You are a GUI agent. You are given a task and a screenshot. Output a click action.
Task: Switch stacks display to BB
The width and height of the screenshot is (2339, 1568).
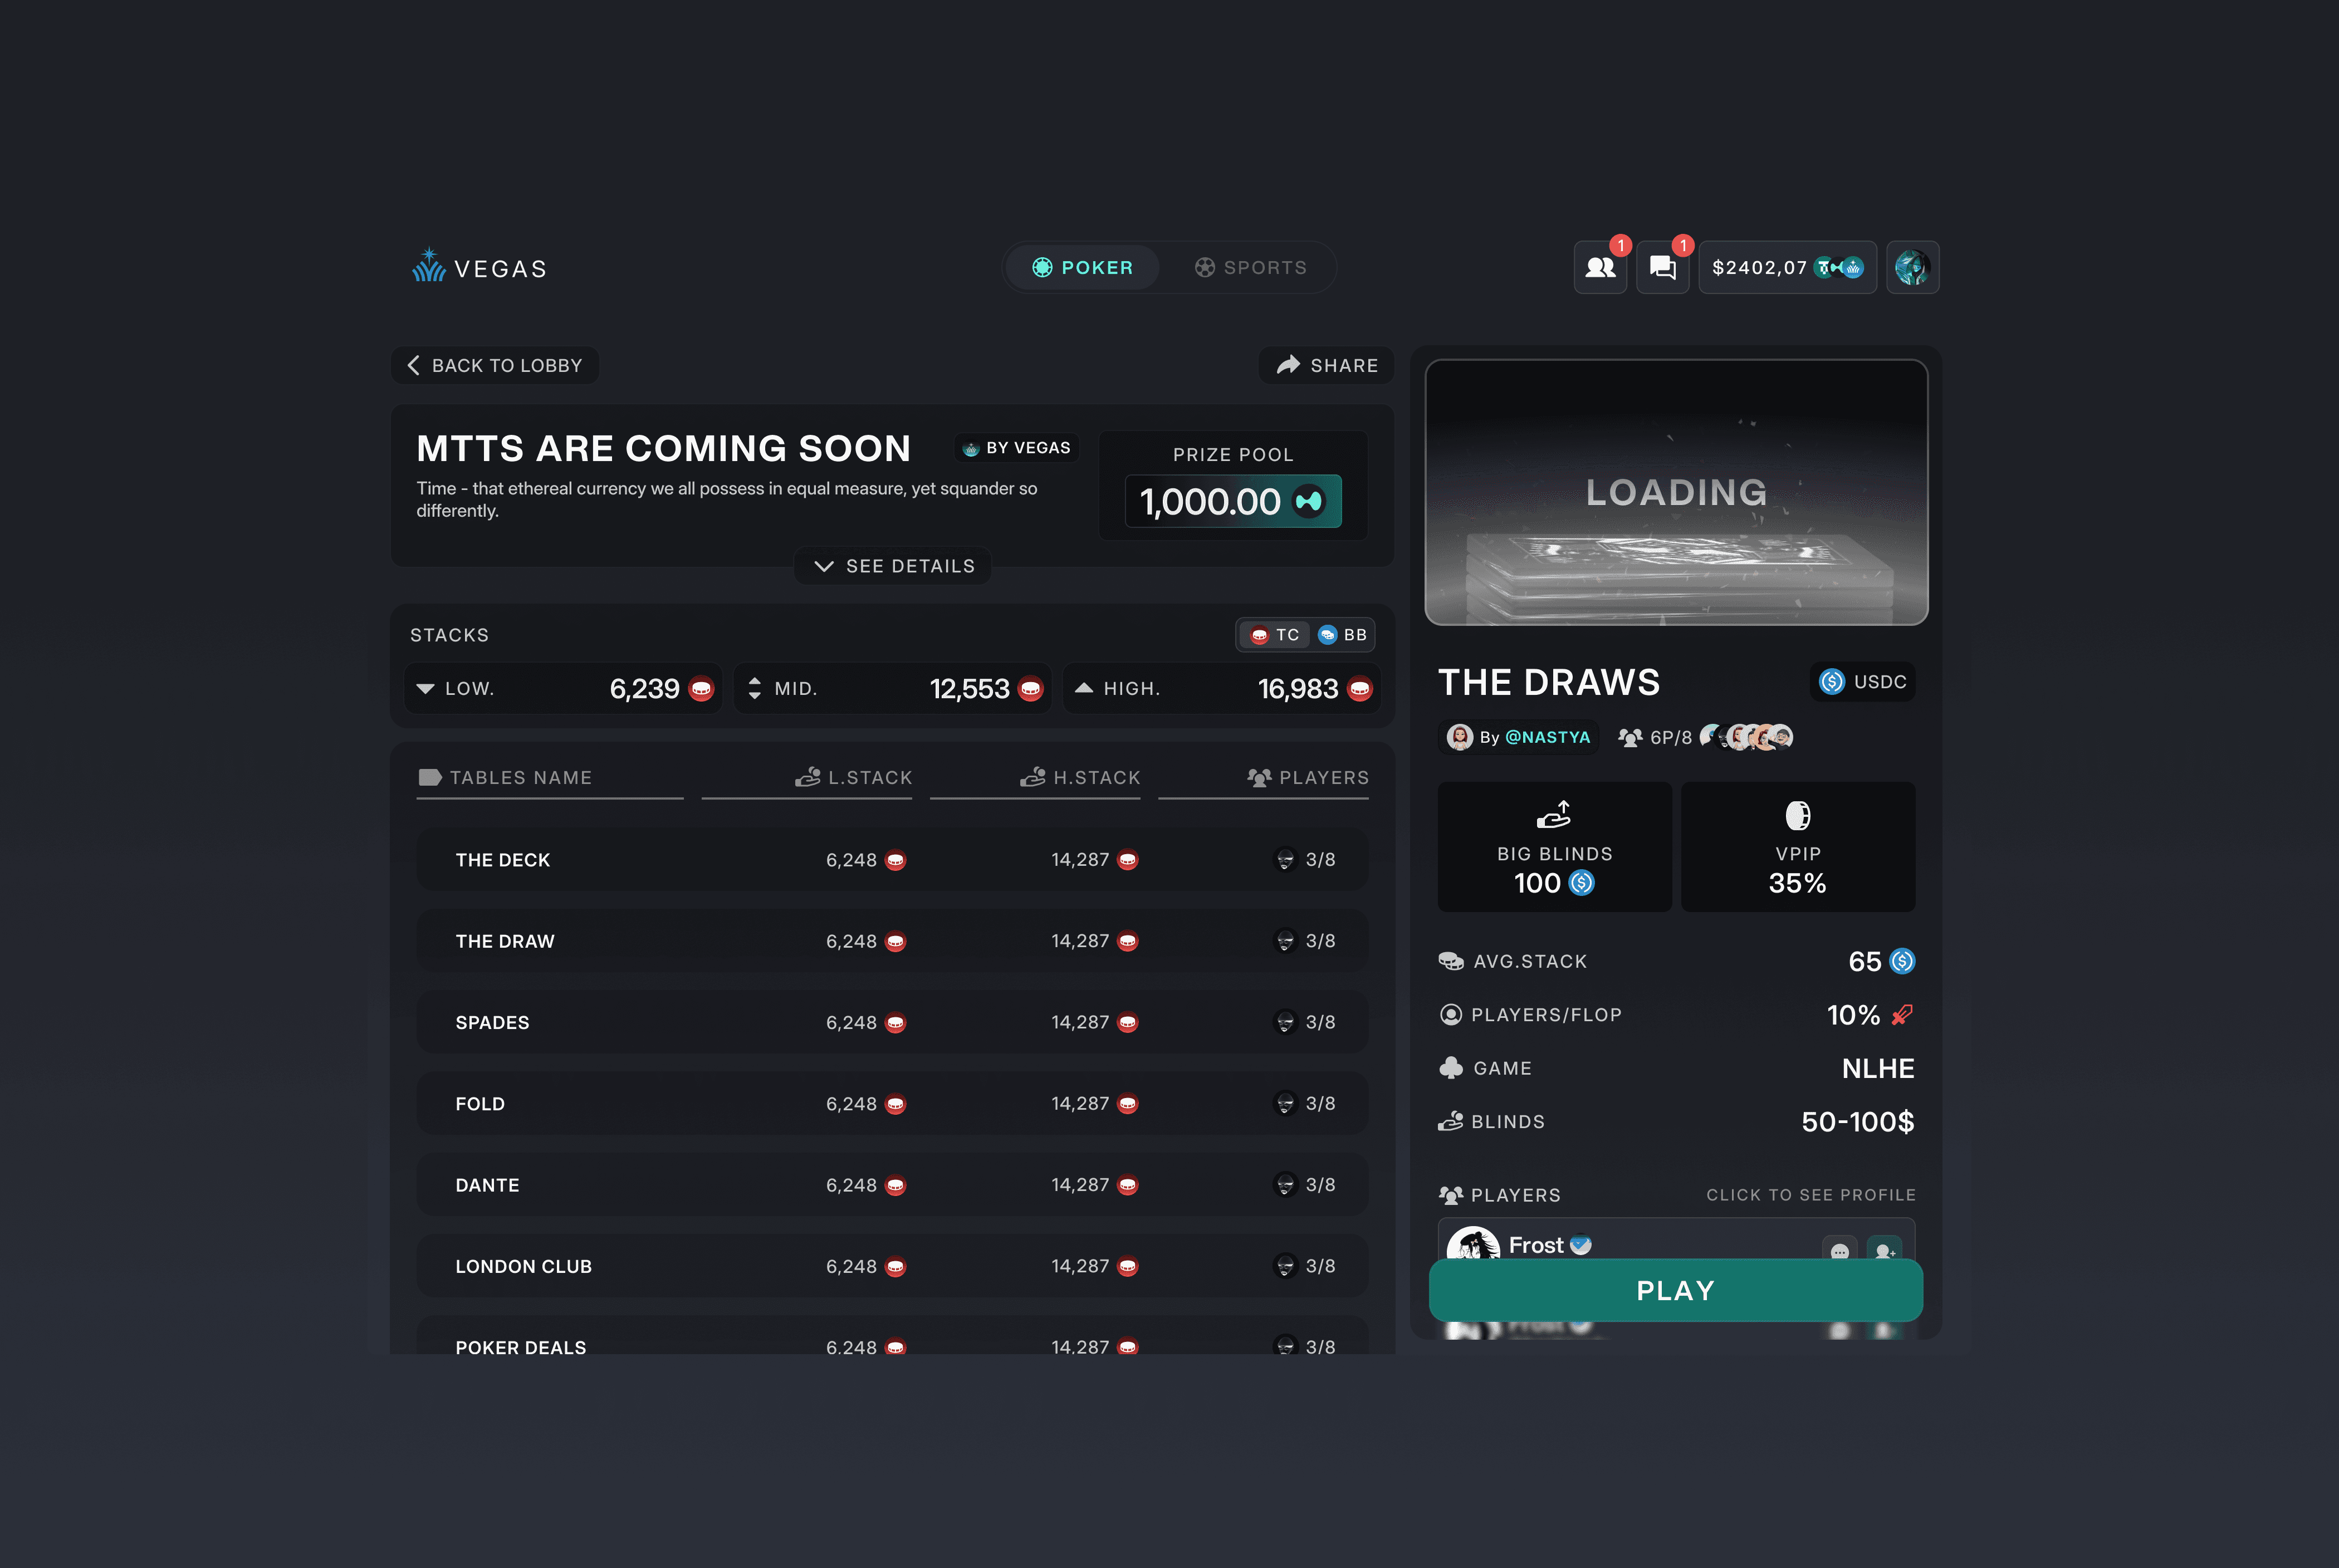pos(1343,635)
